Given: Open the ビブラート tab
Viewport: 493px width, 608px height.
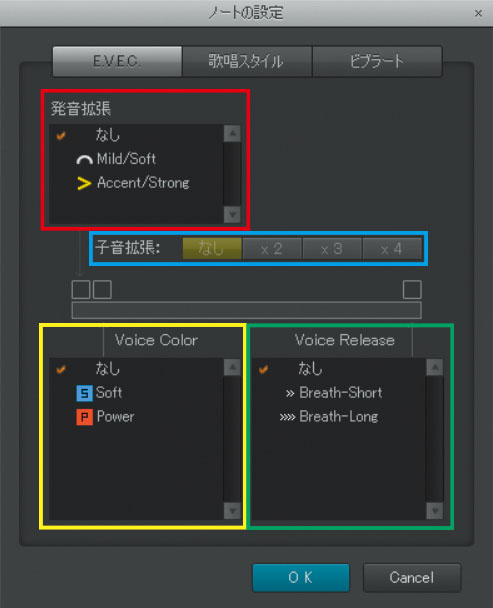Looking at the screenshot, I should click(x=377, y=61).
